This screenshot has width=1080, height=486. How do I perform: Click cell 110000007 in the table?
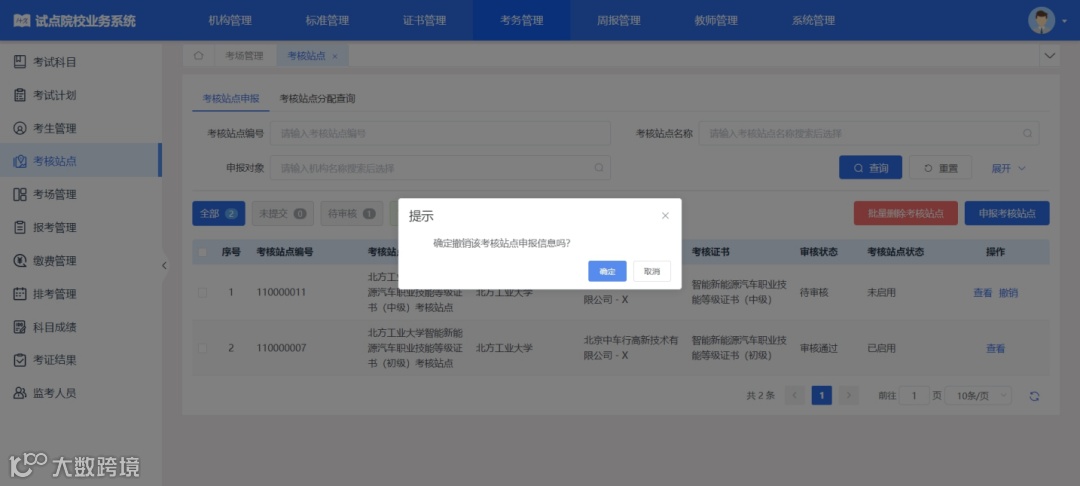tap(281, 348)
